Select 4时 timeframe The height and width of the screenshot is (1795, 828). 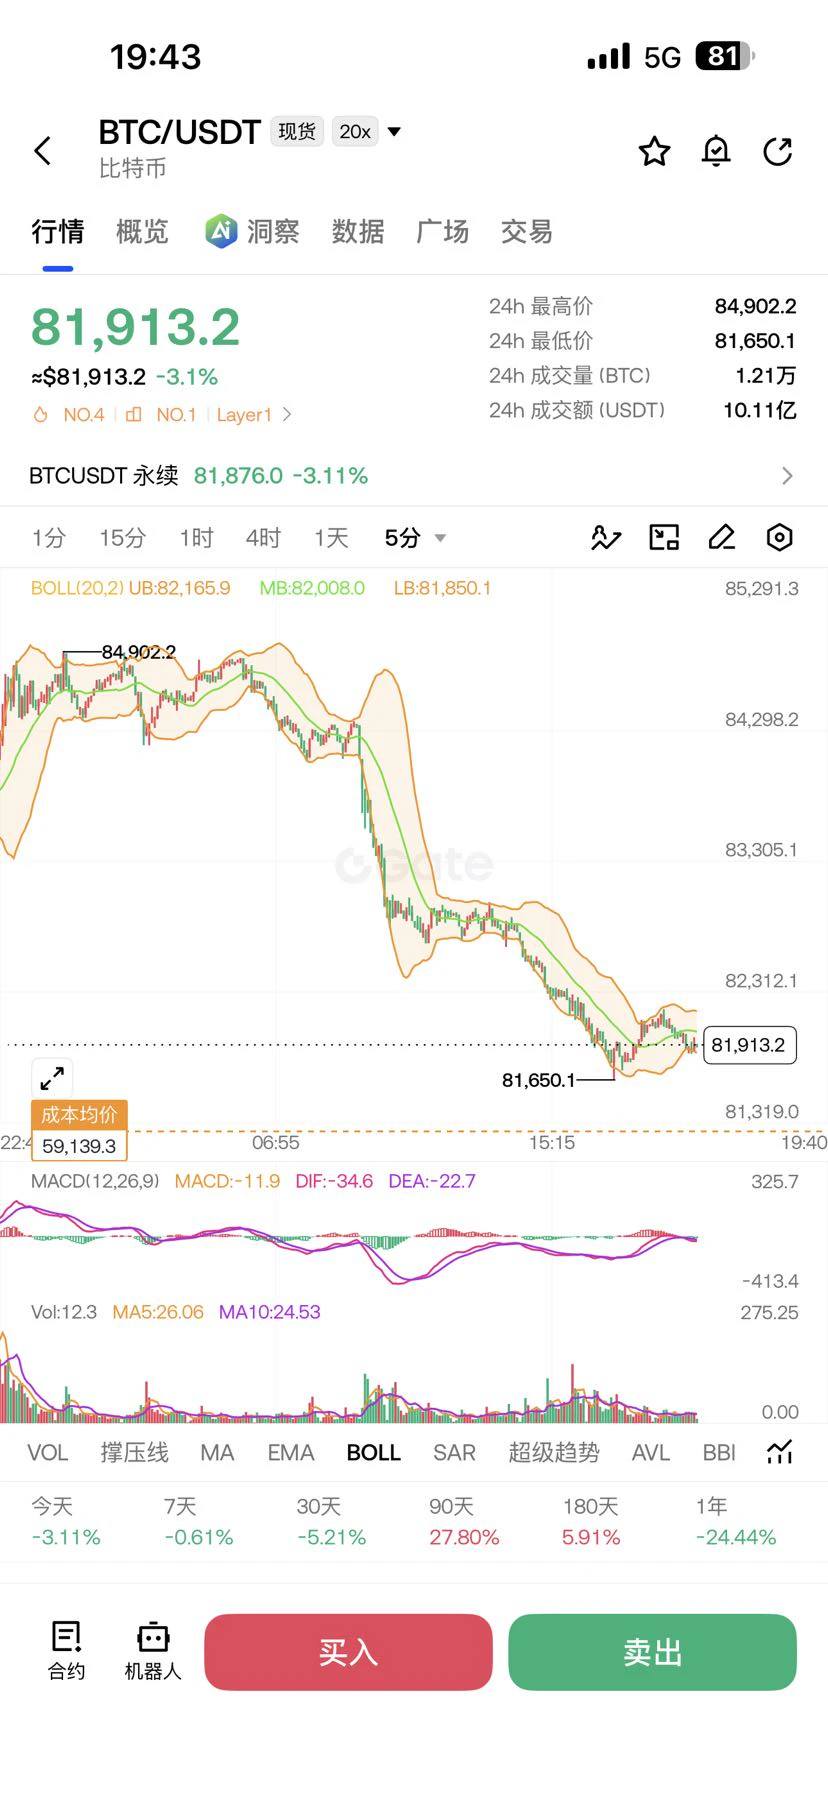pyautogui.click(x=263, y=538)
